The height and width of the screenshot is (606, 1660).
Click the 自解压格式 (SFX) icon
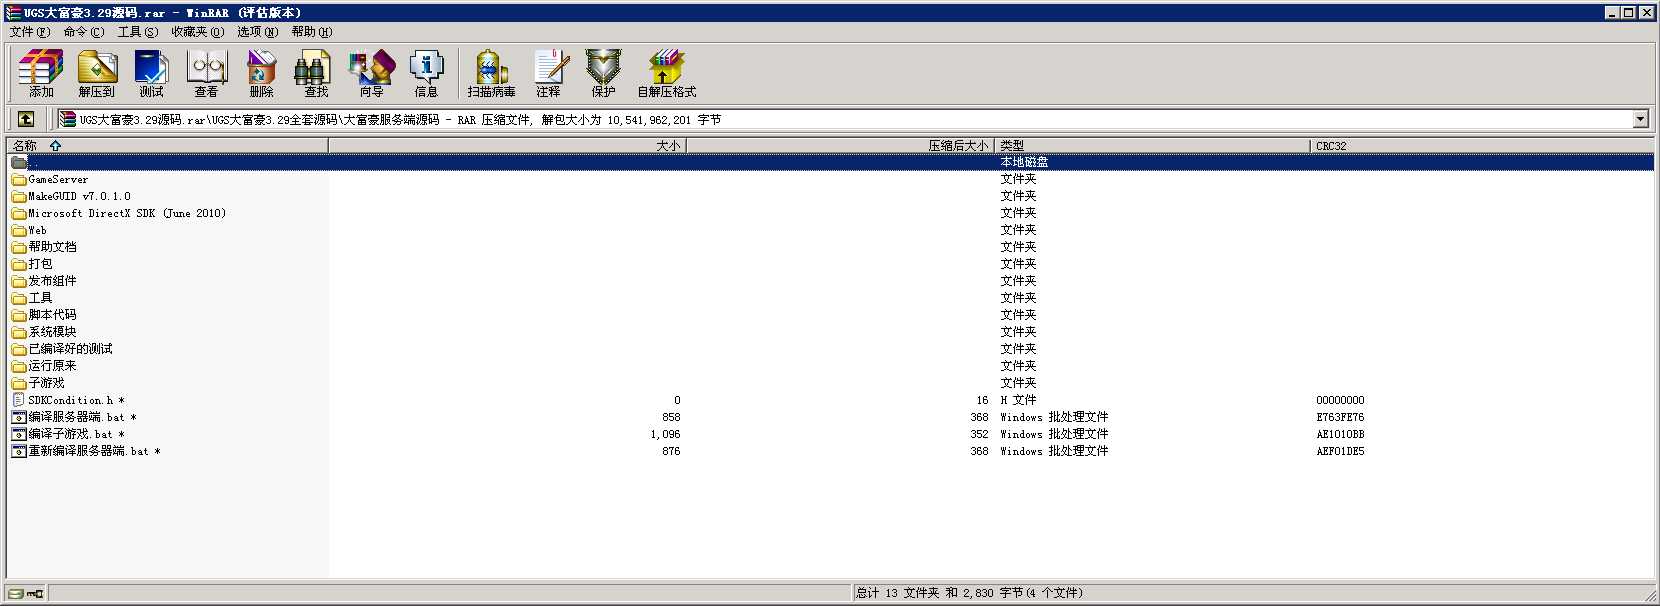tap(667, 74)
